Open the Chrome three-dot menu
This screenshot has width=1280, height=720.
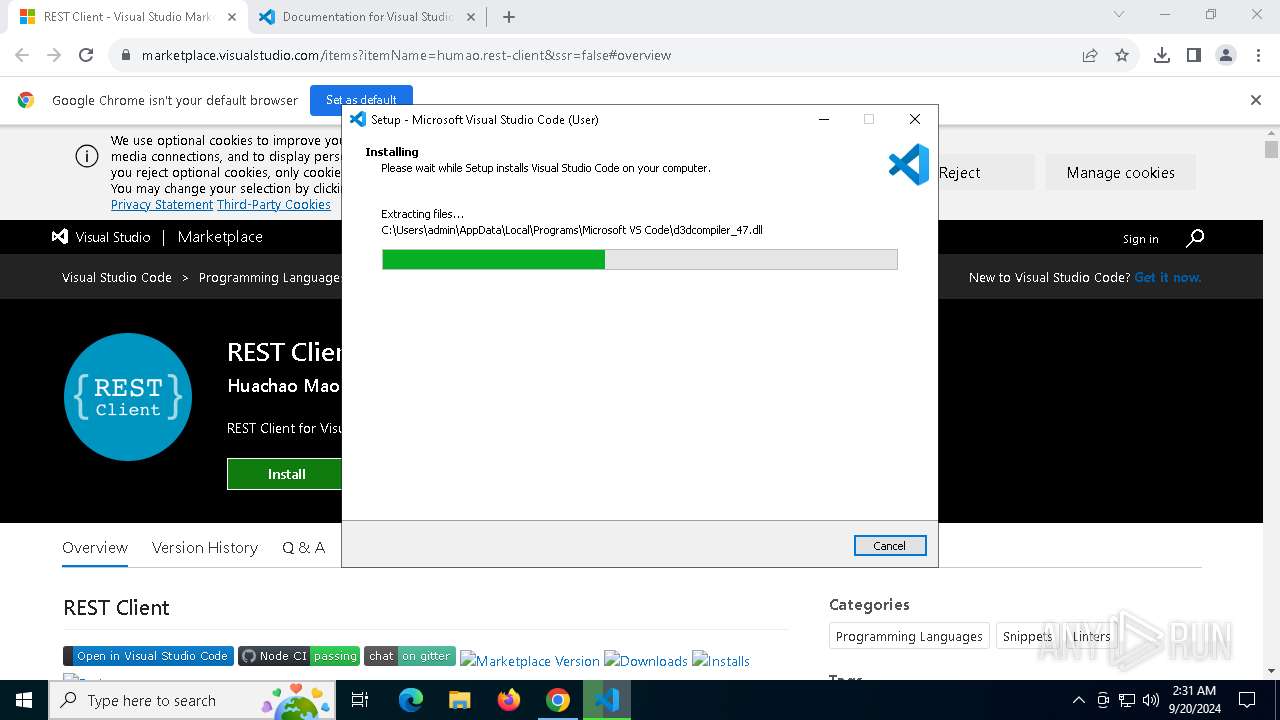[x=1258, y=55]
